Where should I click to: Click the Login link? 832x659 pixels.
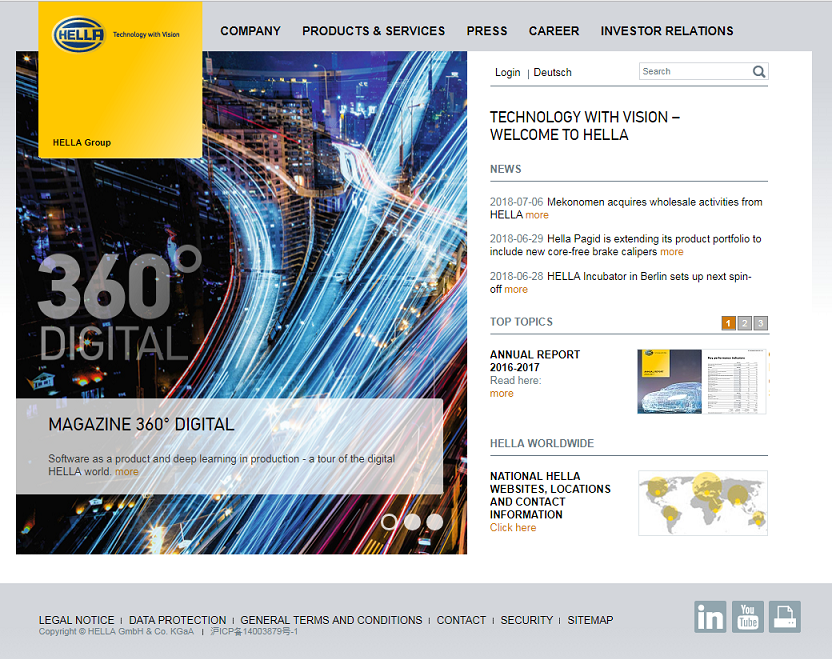tap(507, 72)
